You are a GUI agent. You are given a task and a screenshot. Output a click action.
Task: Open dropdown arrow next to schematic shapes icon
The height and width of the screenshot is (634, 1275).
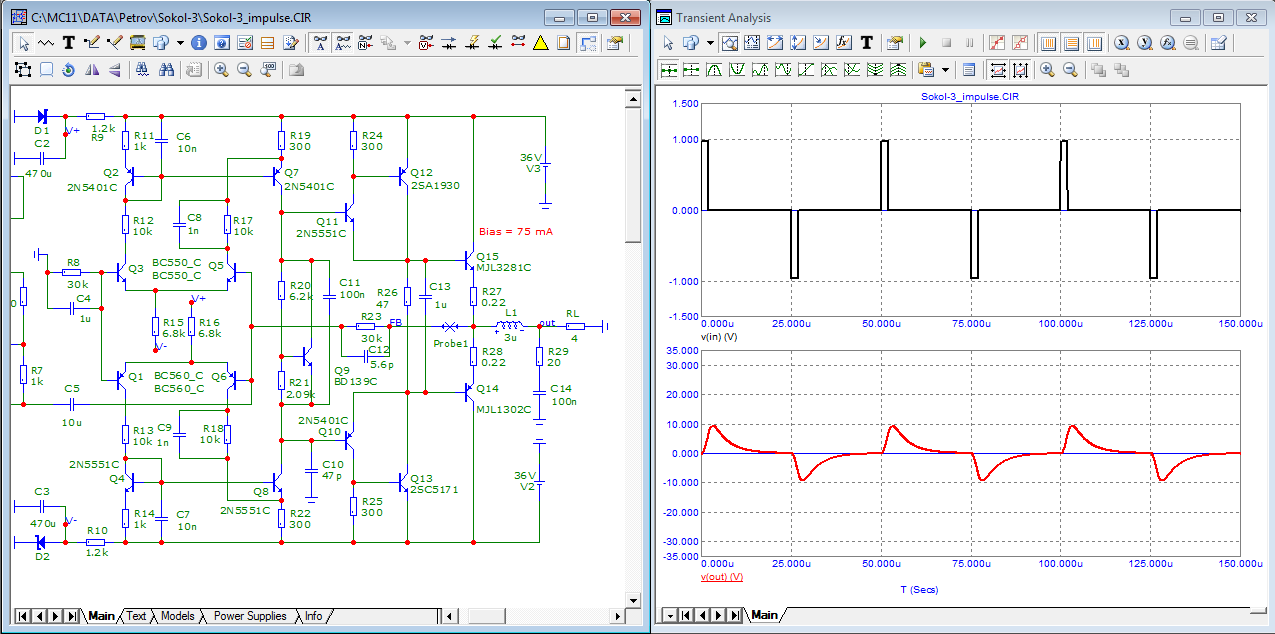(x=180, y=43)
